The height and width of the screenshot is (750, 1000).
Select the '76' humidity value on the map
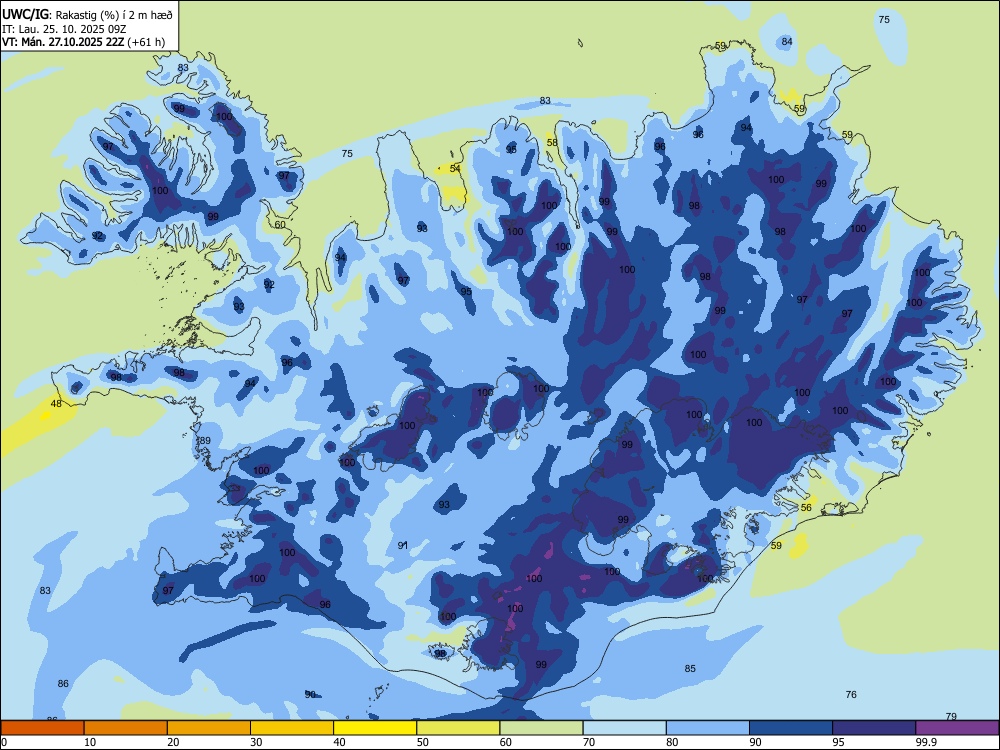click(x=851, y=694)
